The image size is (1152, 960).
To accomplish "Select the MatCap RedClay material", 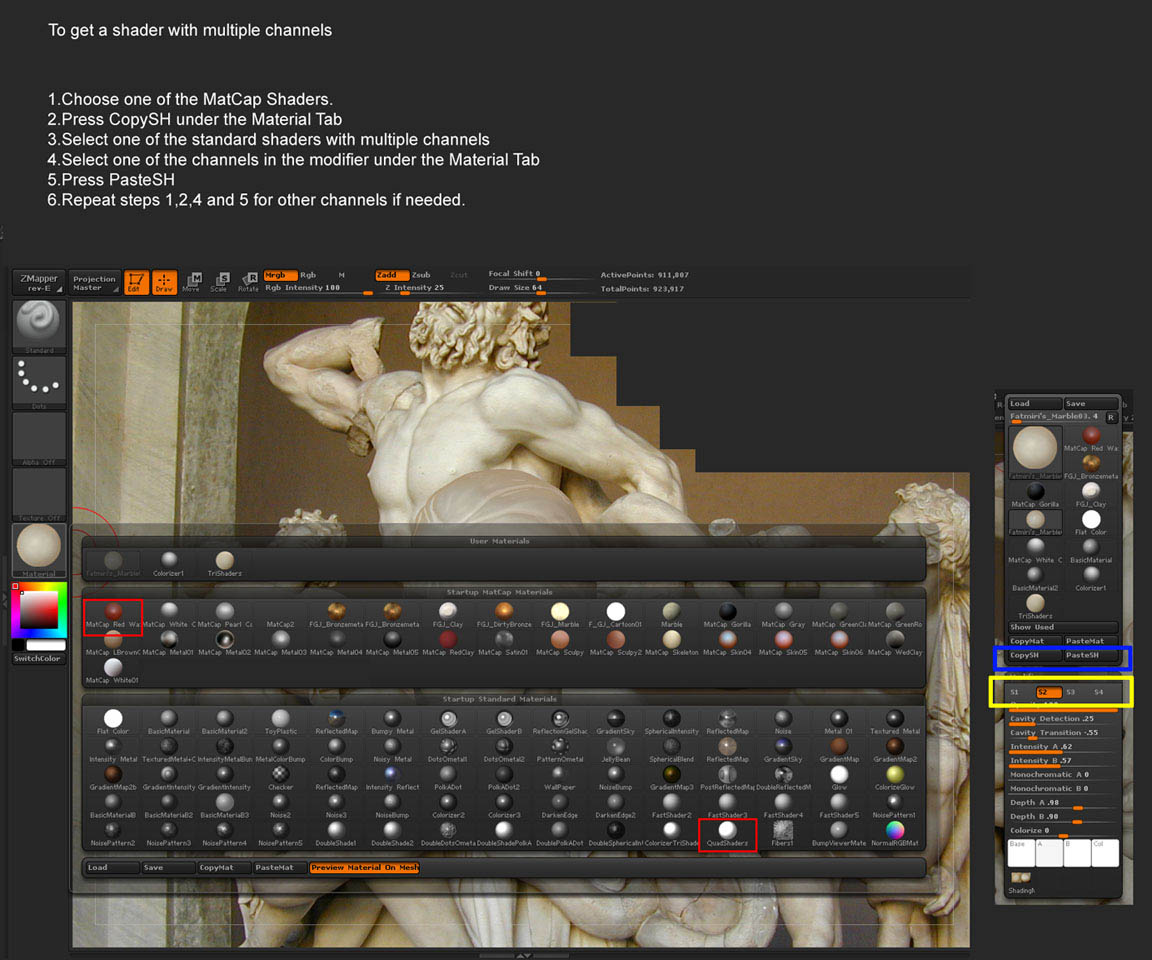I will point(447,643).
